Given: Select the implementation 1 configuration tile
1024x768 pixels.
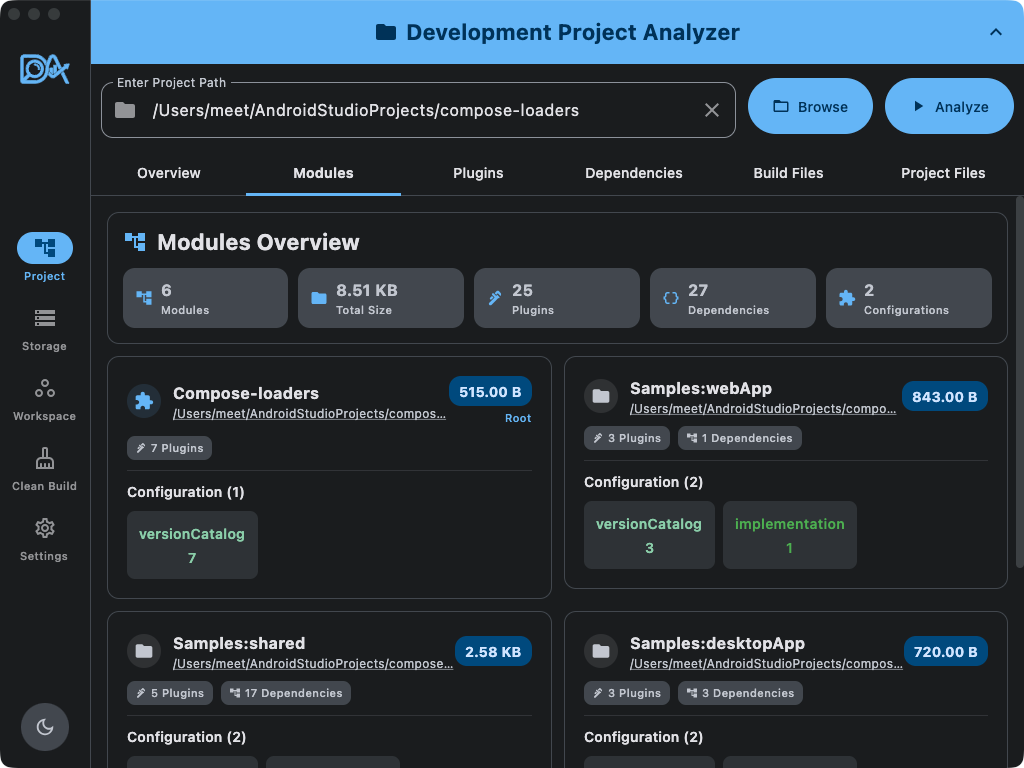Looking at the screenshot, I should 790,535.
